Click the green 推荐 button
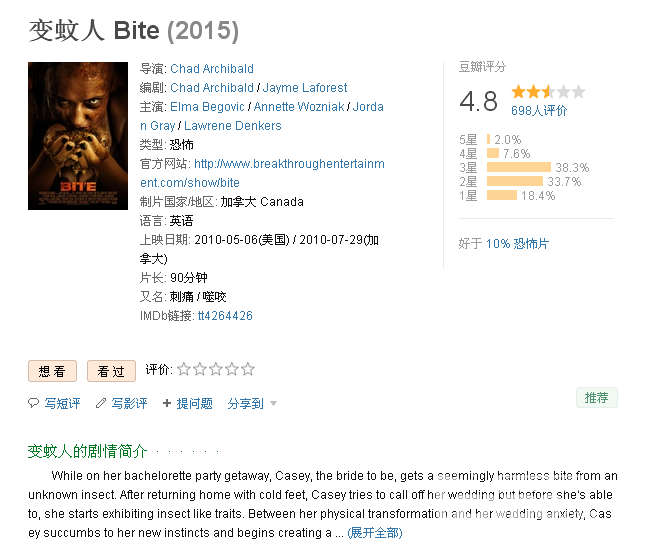The height and width of the screenshot is (560, 645). point(596,397)
